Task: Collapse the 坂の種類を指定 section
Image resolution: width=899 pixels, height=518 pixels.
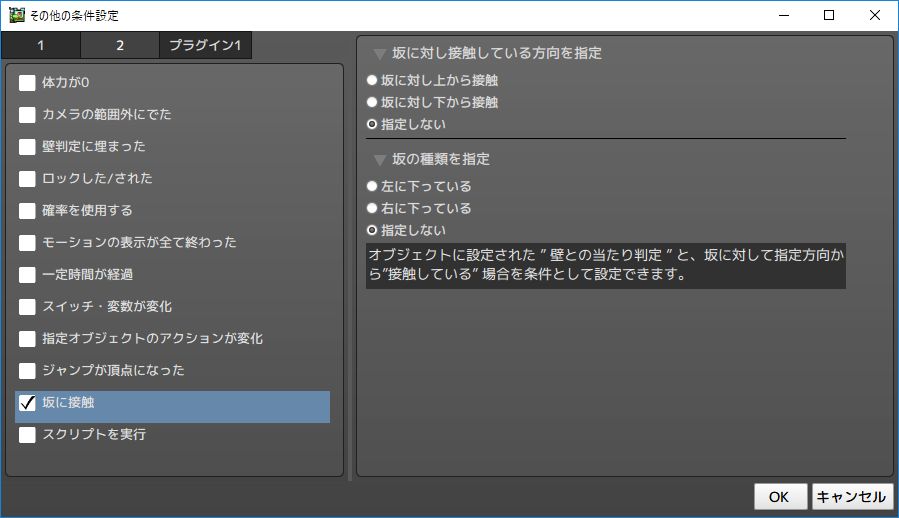Action: pyautogui.click(x=379, y=160)
